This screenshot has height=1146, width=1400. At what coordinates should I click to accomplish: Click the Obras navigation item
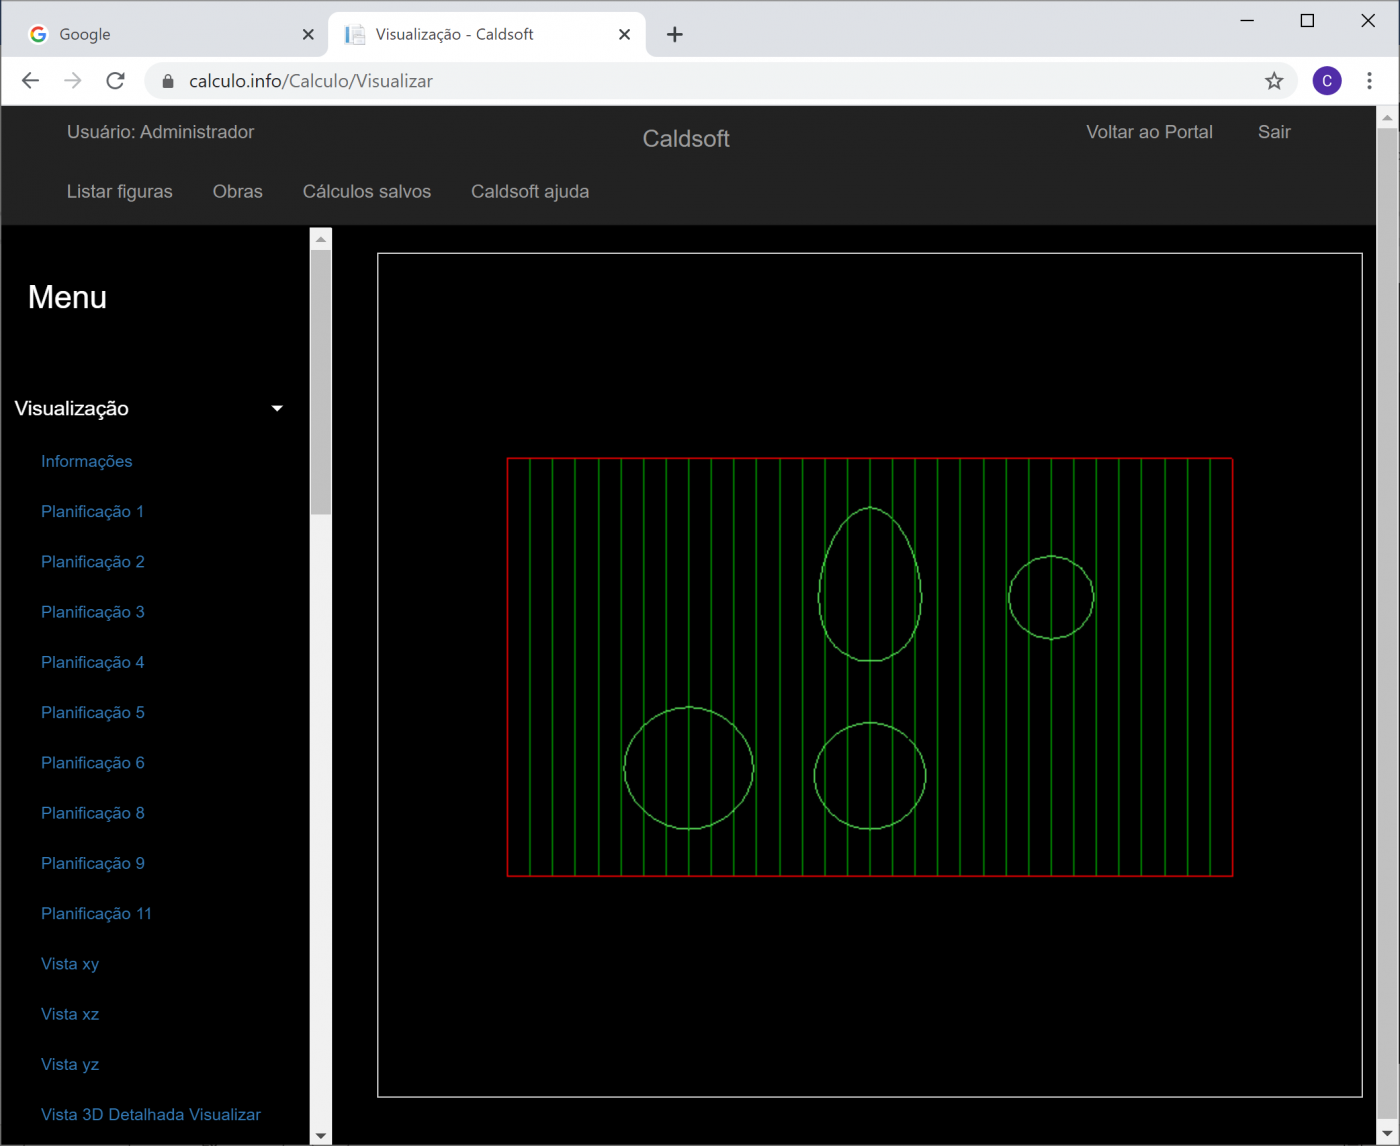237,192
